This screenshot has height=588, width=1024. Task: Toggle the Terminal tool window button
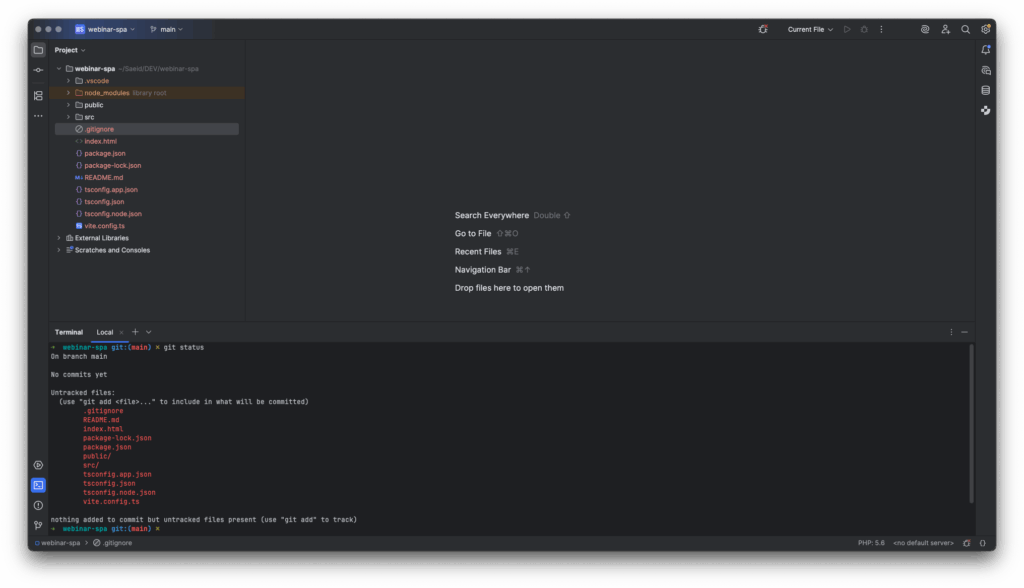click(x=38, y=485)
